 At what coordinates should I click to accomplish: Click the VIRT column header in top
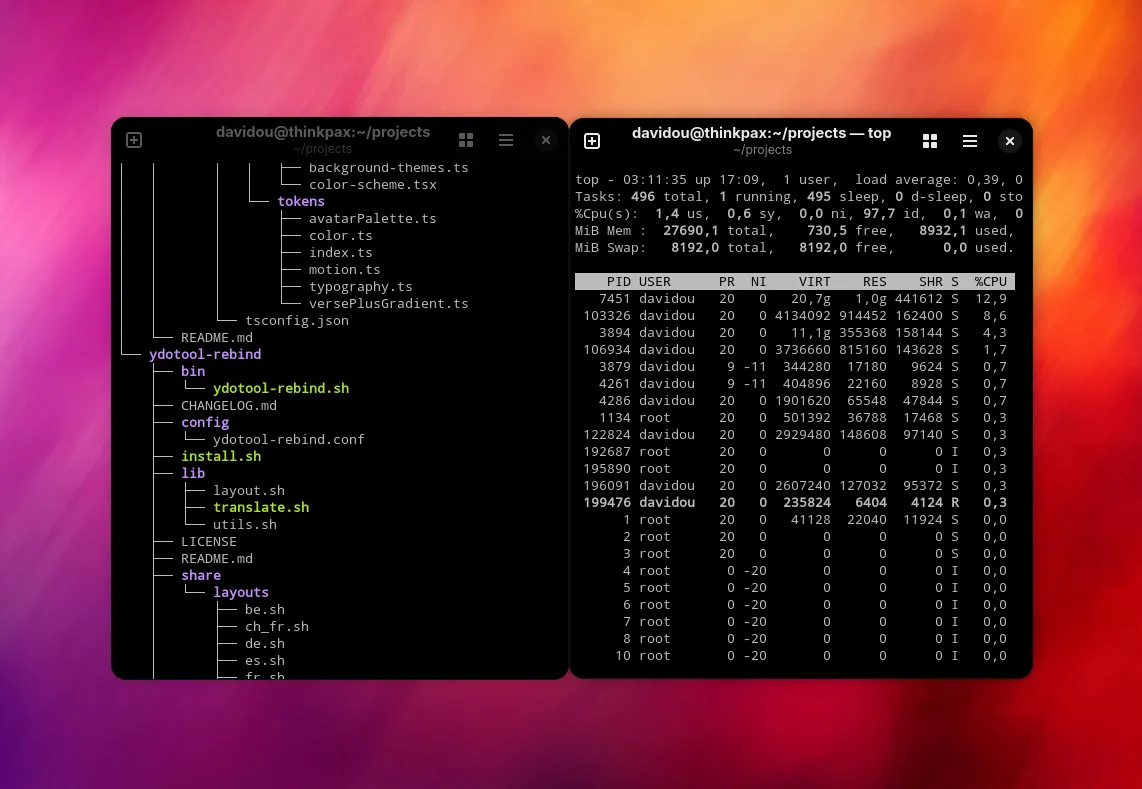coord(814,281)
